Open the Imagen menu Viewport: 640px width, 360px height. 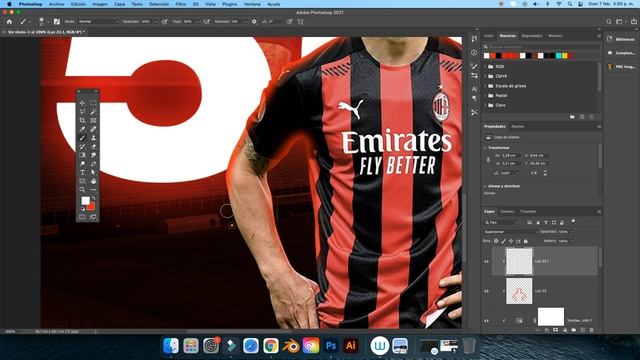100,4
